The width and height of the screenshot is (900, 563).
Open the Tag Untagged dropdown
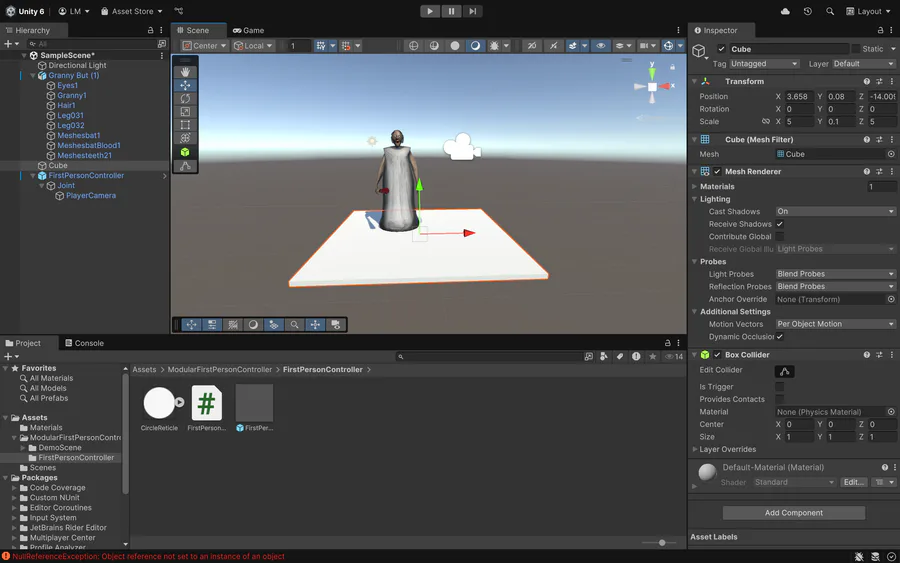point(763,64)
